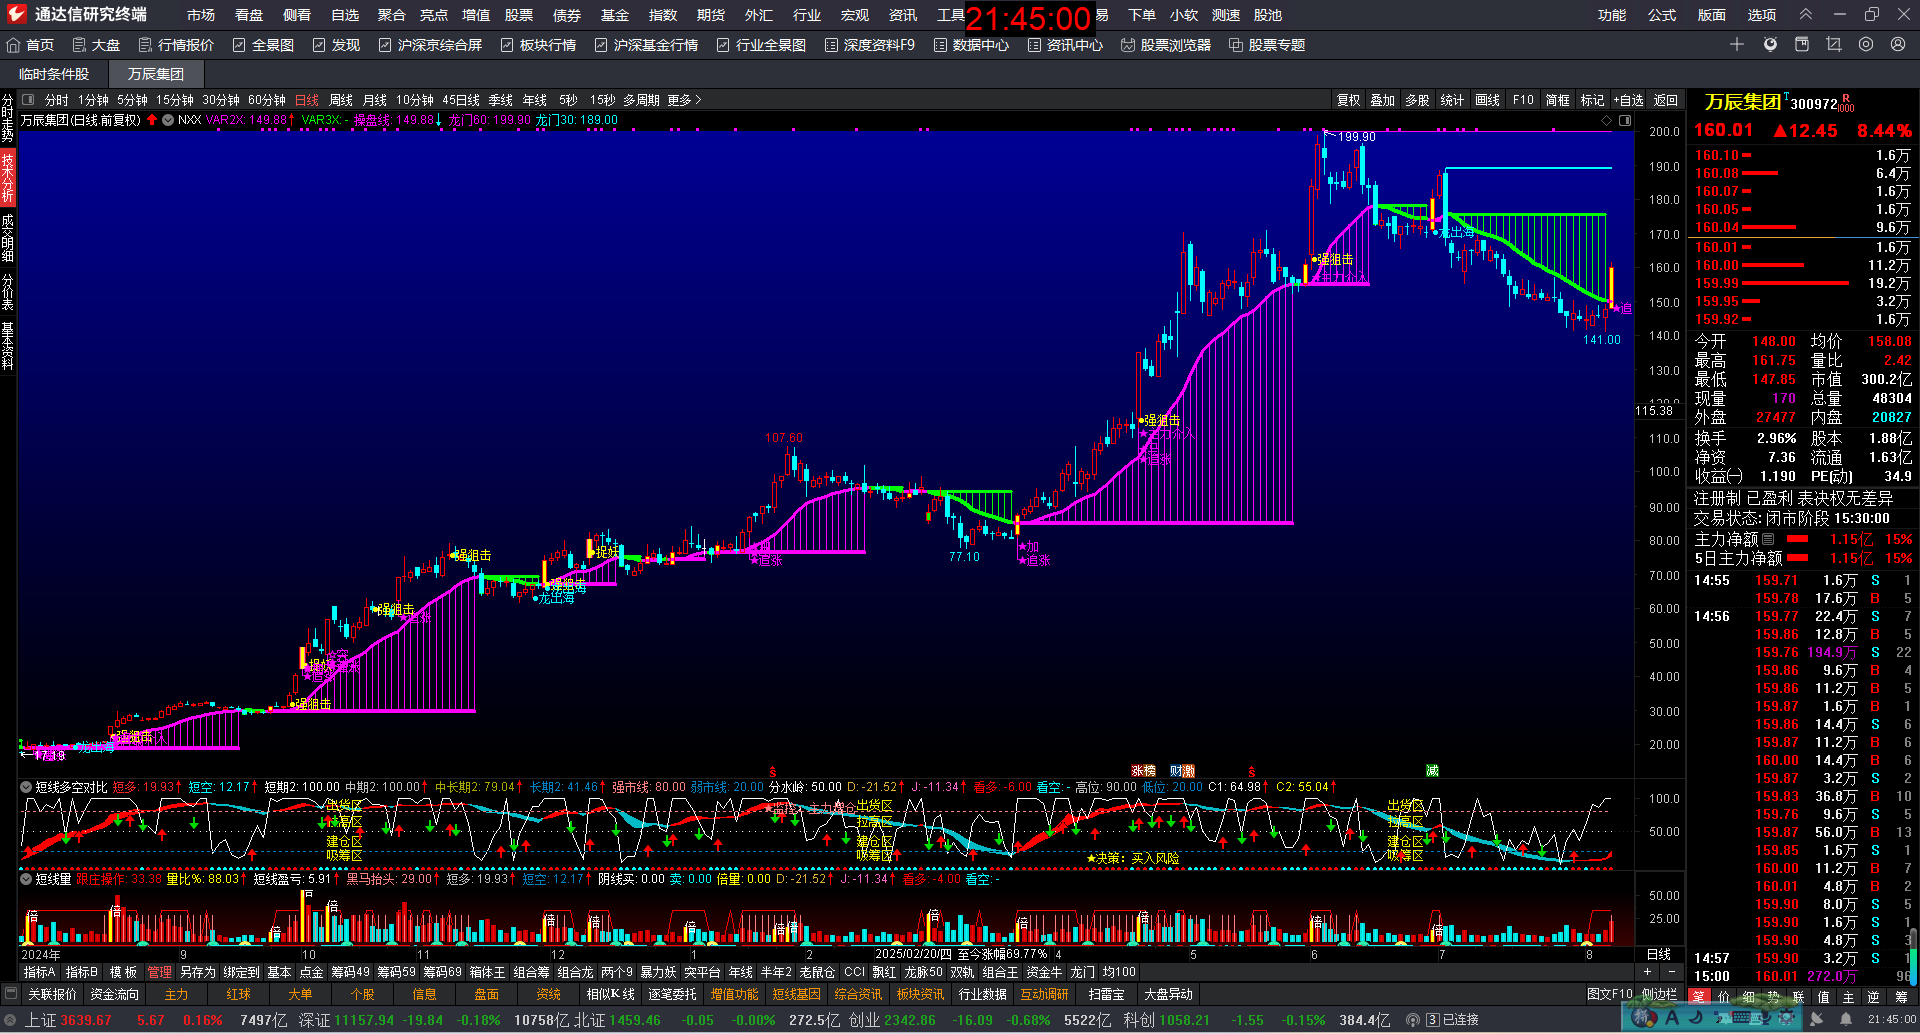Expand 更多 period options
Image resolution: width=1920 pixels, height=1034 pixels.
tap(685, 100)
